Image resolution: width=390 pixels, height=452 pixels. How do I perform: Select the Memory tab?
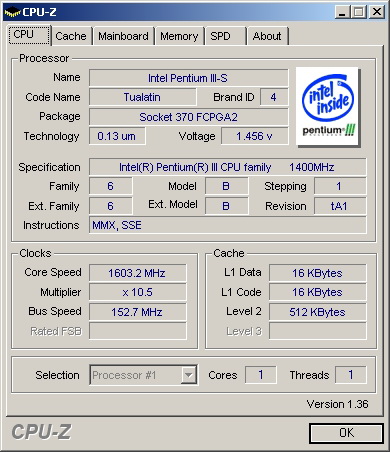(x=179, y=36)
